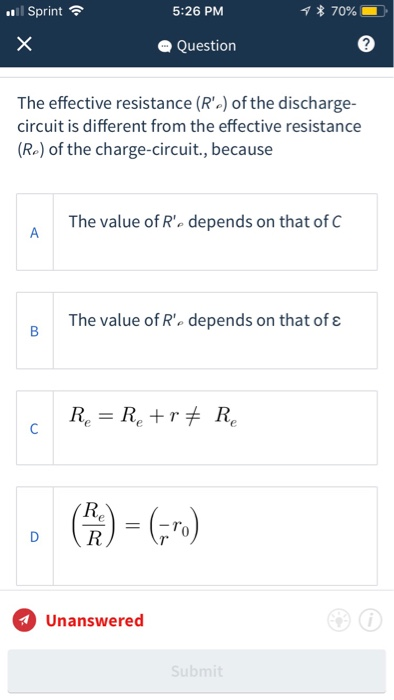Tap the red Unanswered status icon

pos(24,621)
